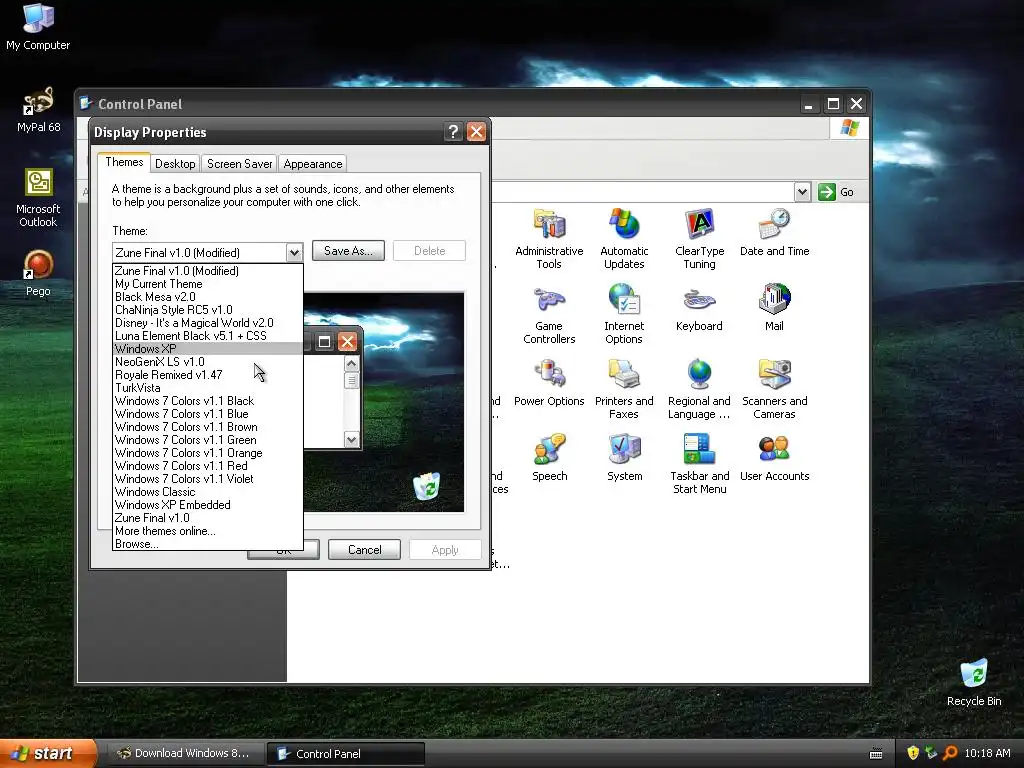Select Microsoft Outlook desktop icon
The image size is (1024, 768).
tap(38, 198)
